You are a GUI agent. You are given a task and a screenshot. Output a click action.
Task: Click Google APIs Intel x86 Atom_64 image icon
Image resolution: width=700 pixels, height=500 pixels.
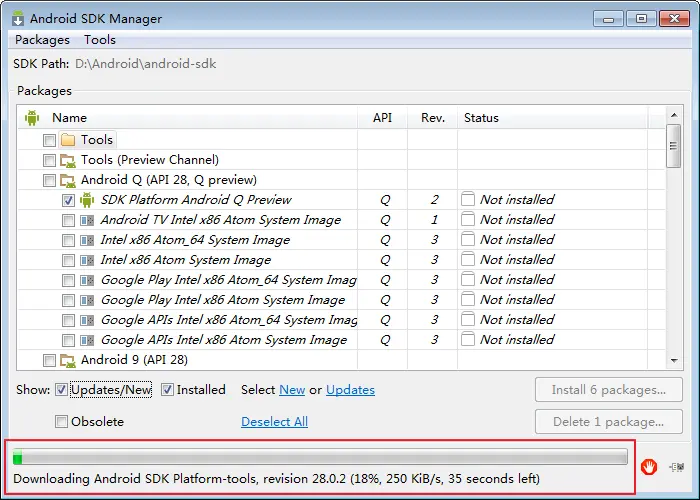87,321
